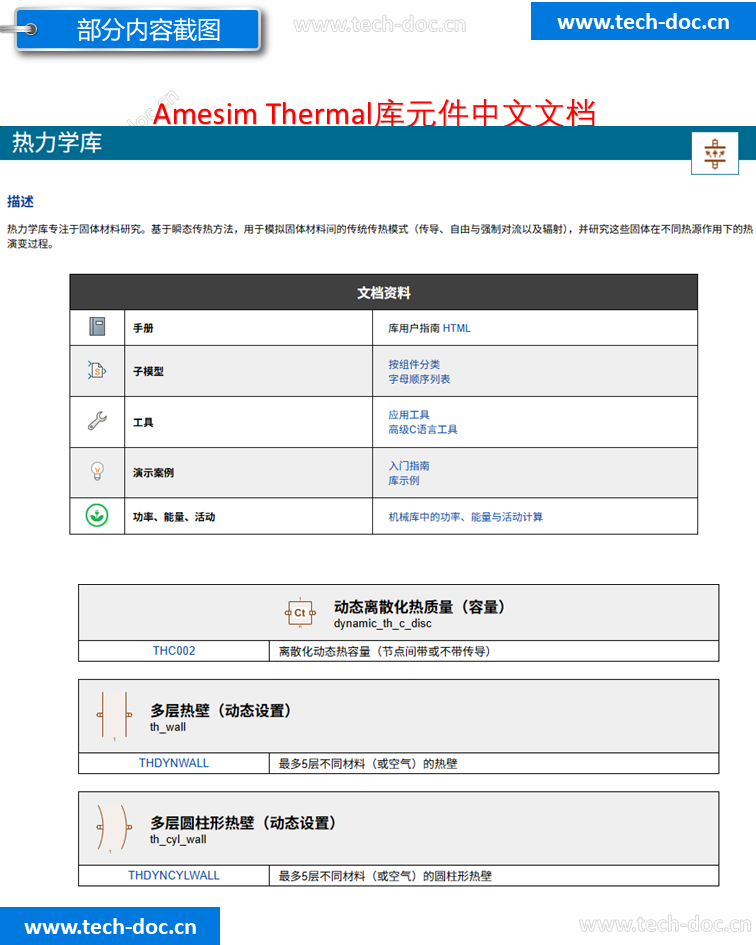Open the 字母顺序列表 link
The width and height of the screenshot is (756, 945).
[419, 379]
